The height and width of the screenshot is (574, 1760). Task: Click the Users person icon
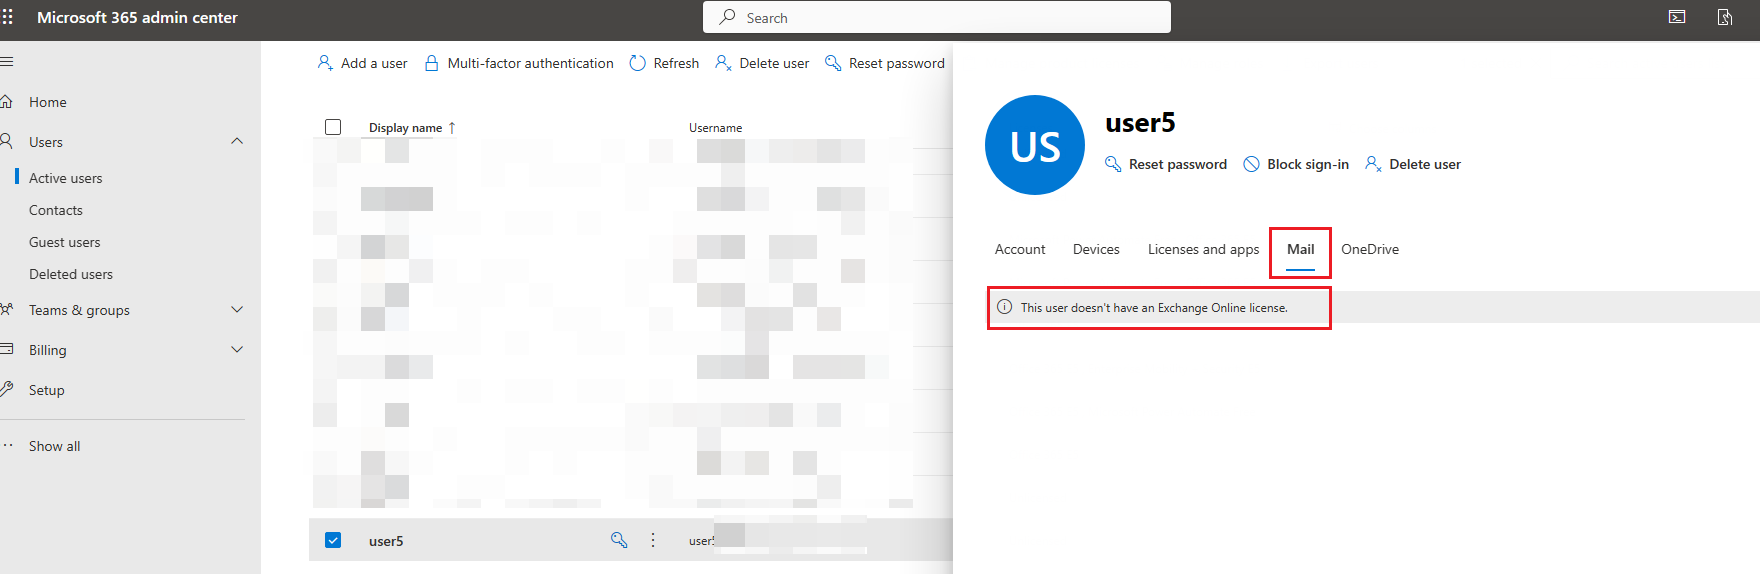(x=7, y=142)
